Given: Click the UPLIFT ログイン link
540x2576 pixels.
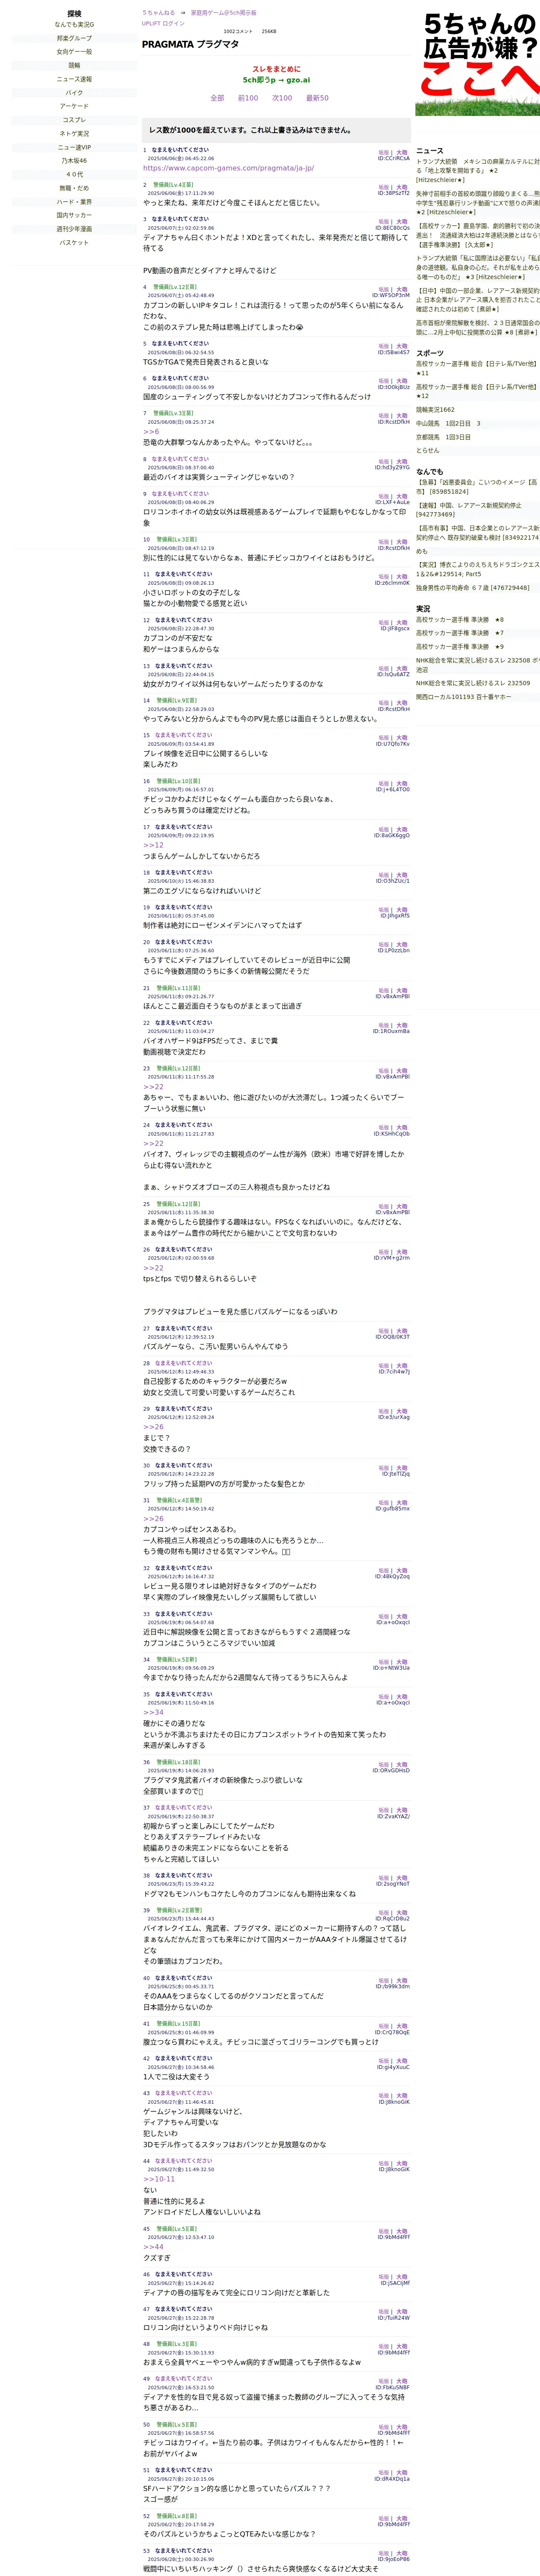Looking at the screenshot, I should 163,23.
